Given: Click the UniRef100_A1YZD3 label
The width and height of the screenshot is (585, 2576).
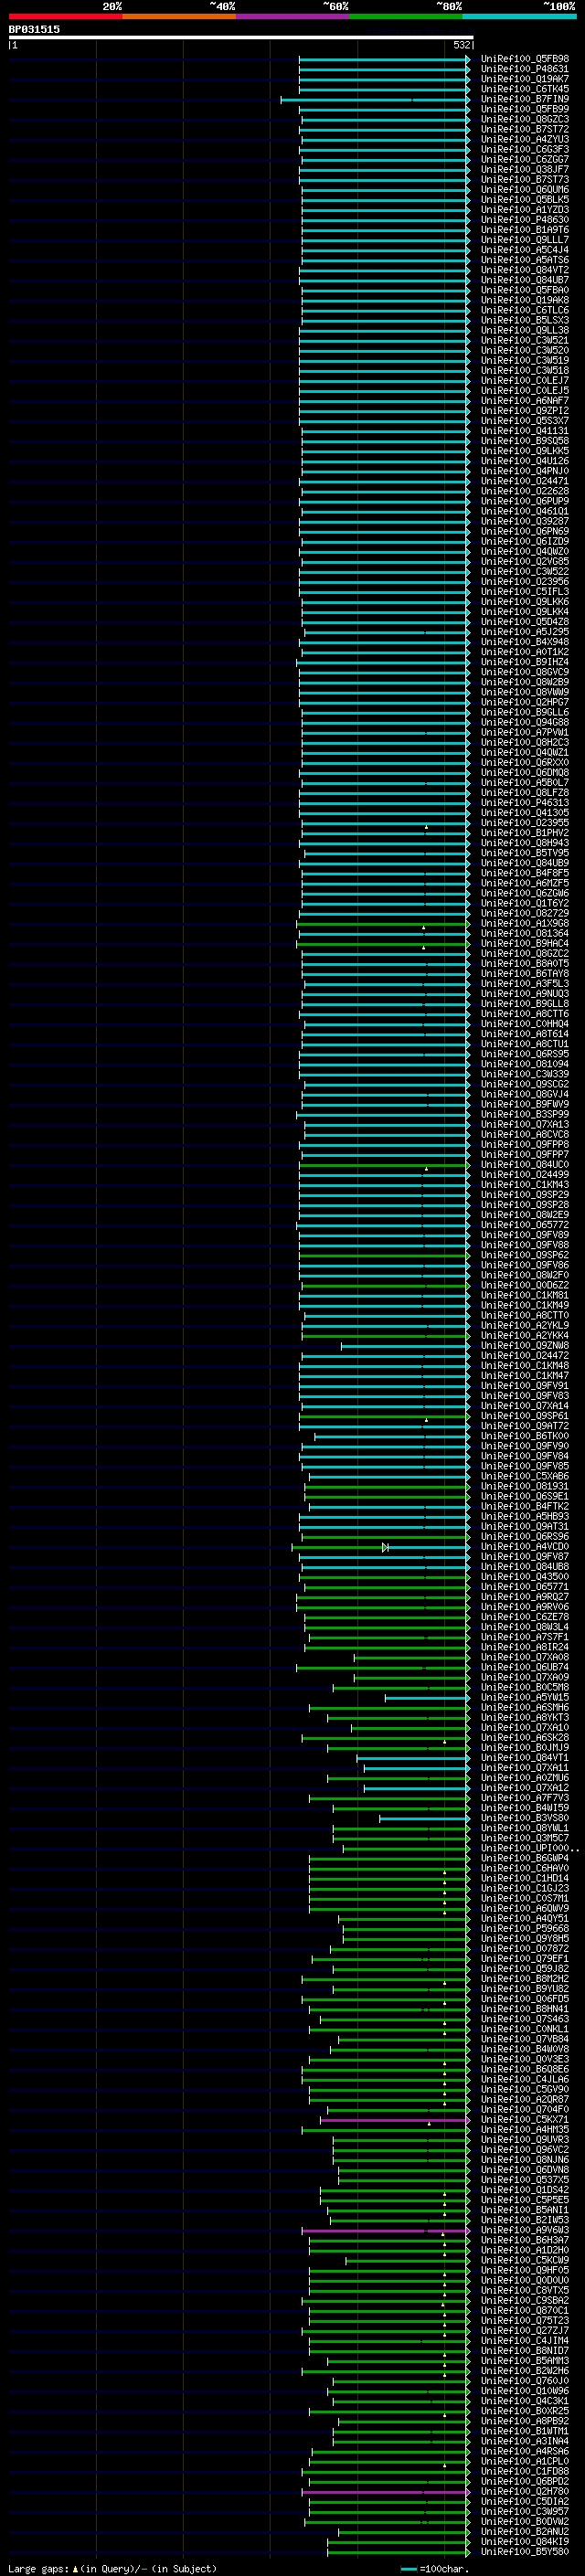Looking at the screenshot, I should pos(525,210).
